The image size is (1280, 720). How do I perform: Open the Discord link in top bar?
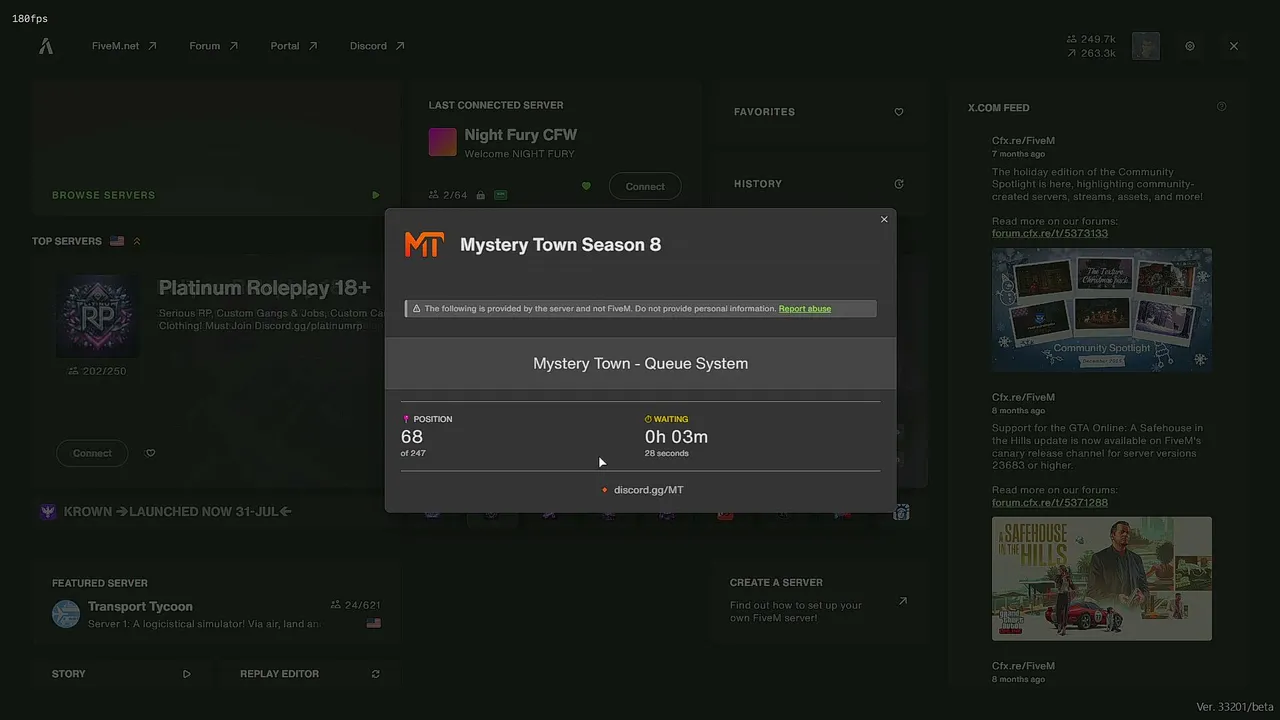377,46
